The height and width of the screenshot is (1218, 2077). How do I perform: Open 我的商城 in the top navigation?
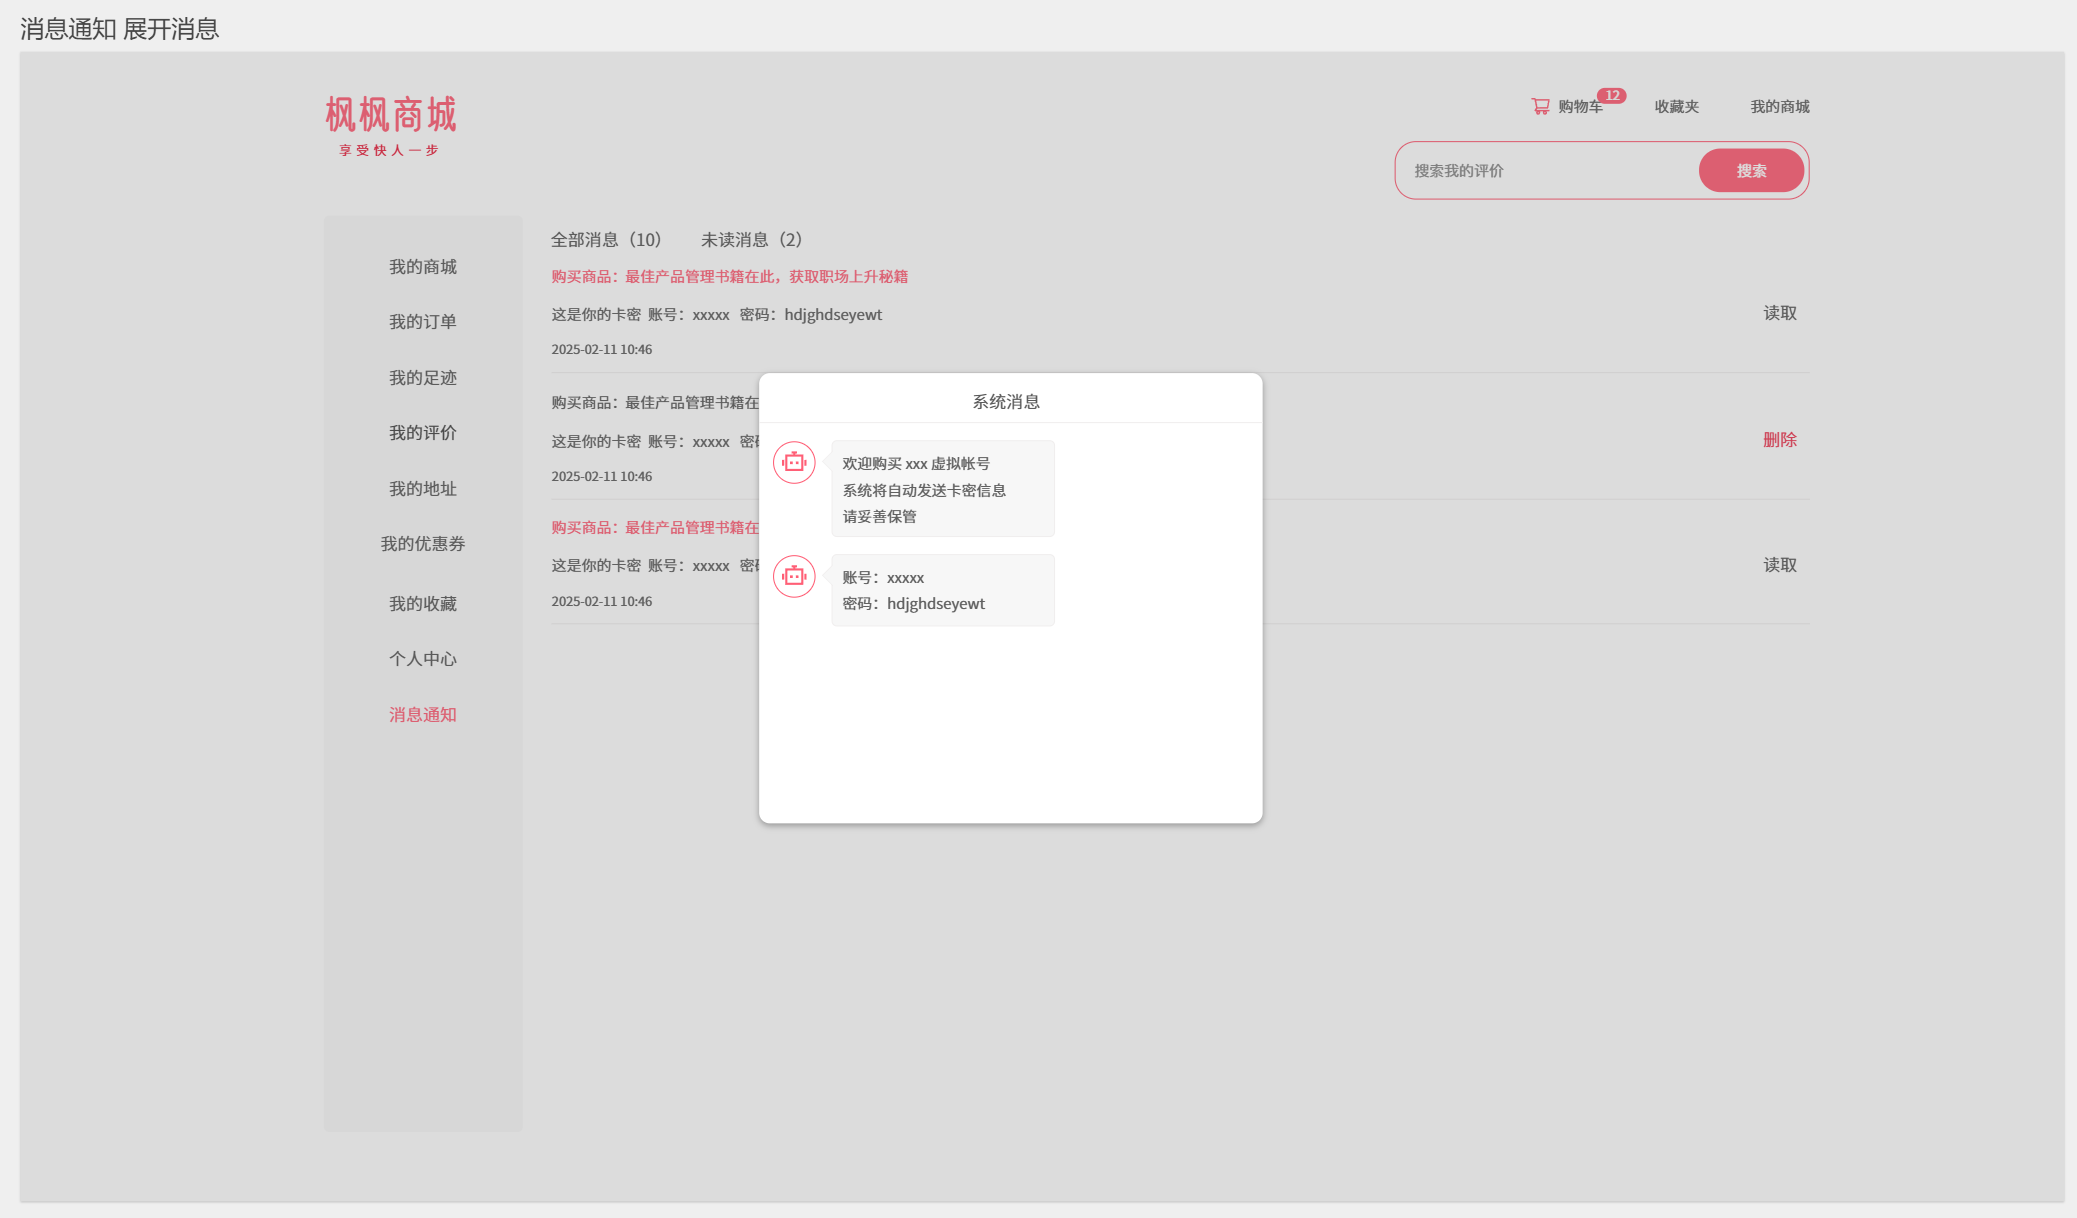point(1779,107)
